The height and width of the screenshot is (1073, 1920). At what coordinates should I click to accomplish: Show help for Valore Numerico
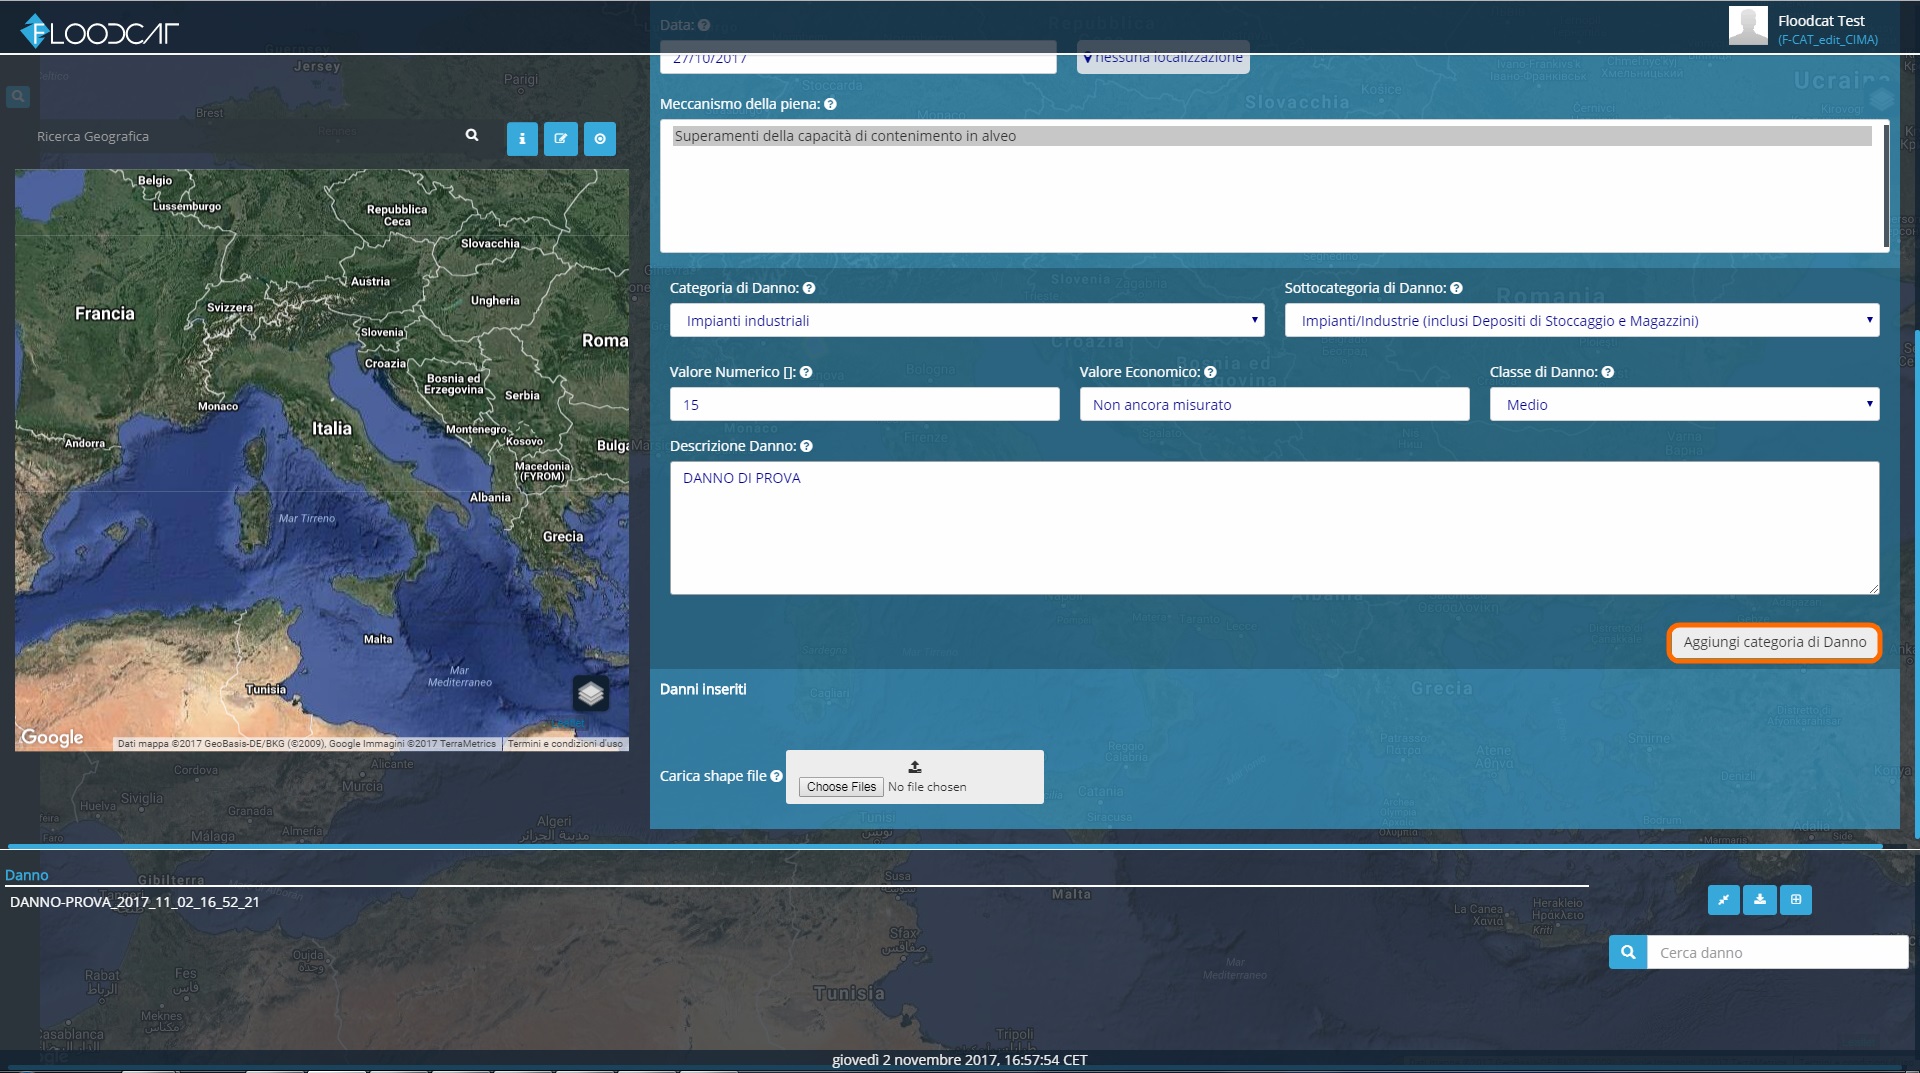806,372
